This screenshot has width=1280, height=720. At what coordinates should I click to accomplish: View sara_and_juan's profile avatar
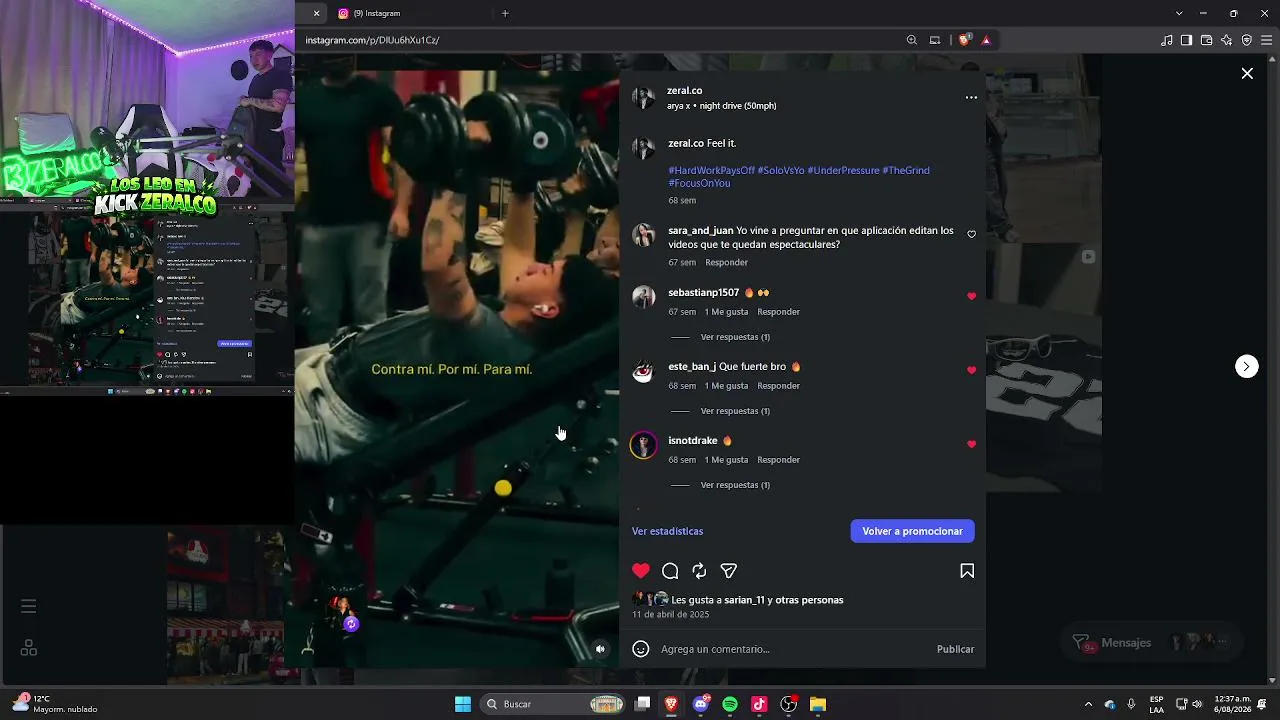[x=643, y=234]
